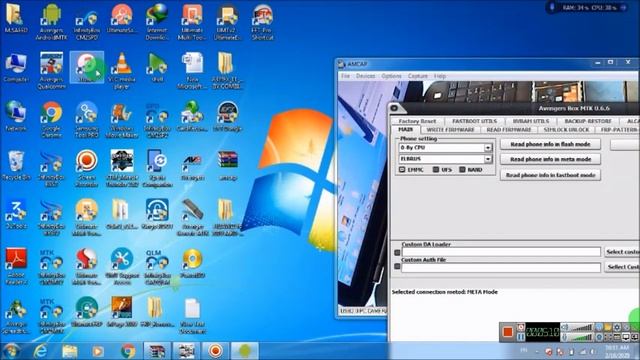Open the Devices menu in AMCAP
The image size is (640, 360).
(365, 76)
